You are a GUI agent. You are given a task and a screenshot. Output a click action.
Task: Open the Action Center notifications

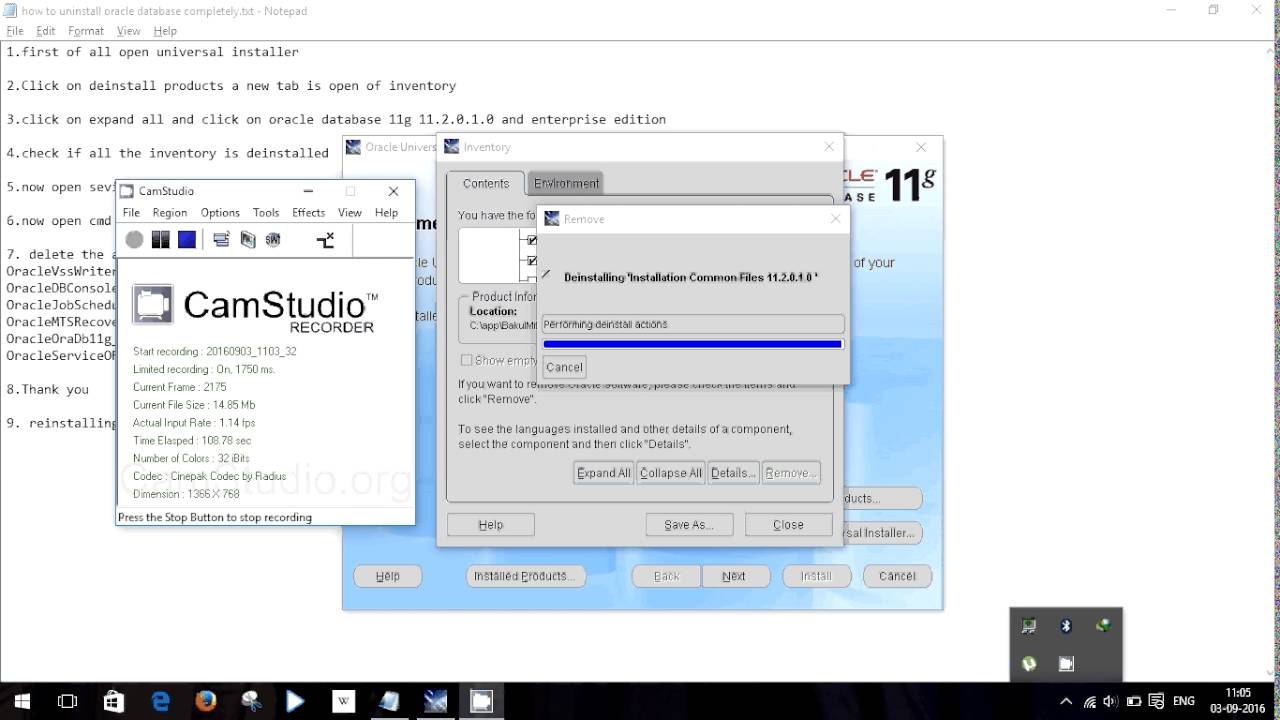[1157, 702]
